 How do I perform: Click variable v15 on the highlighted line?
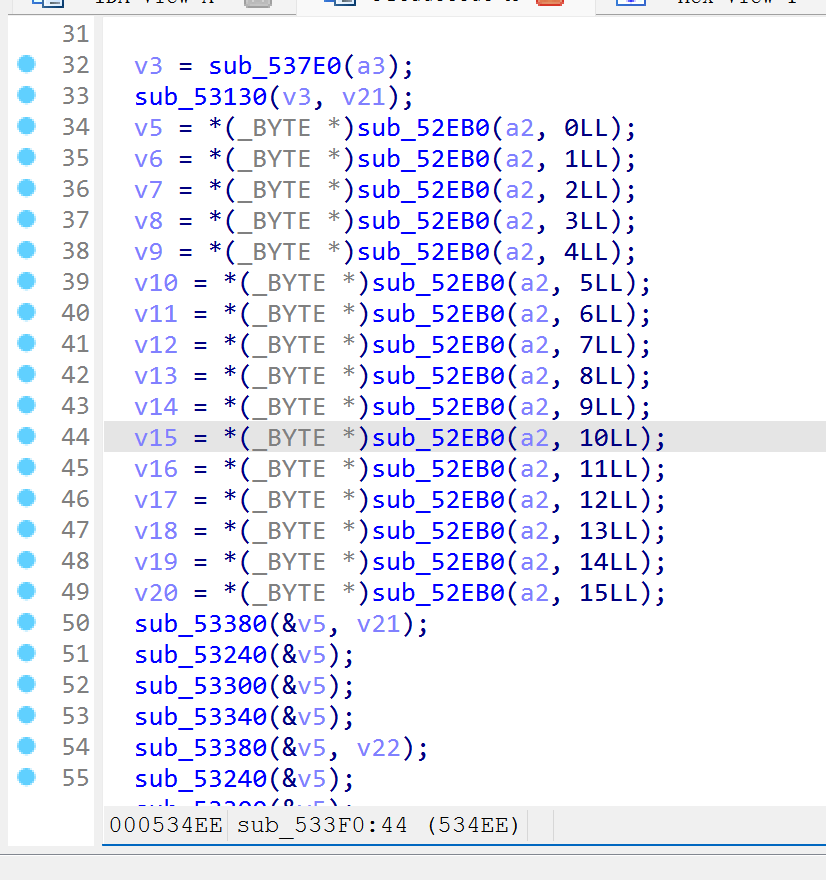coord(156,438)
